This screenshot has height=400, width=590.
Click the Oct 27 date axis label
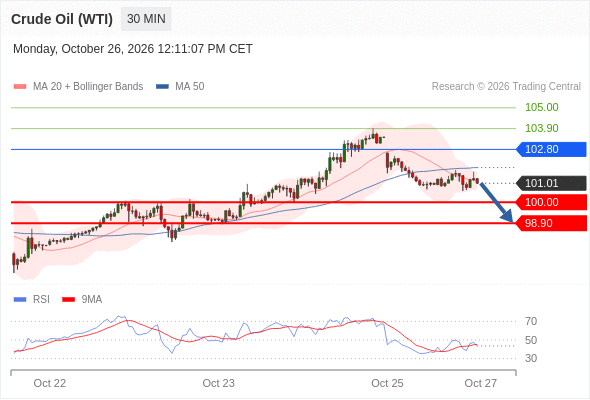tap(481, 383)
